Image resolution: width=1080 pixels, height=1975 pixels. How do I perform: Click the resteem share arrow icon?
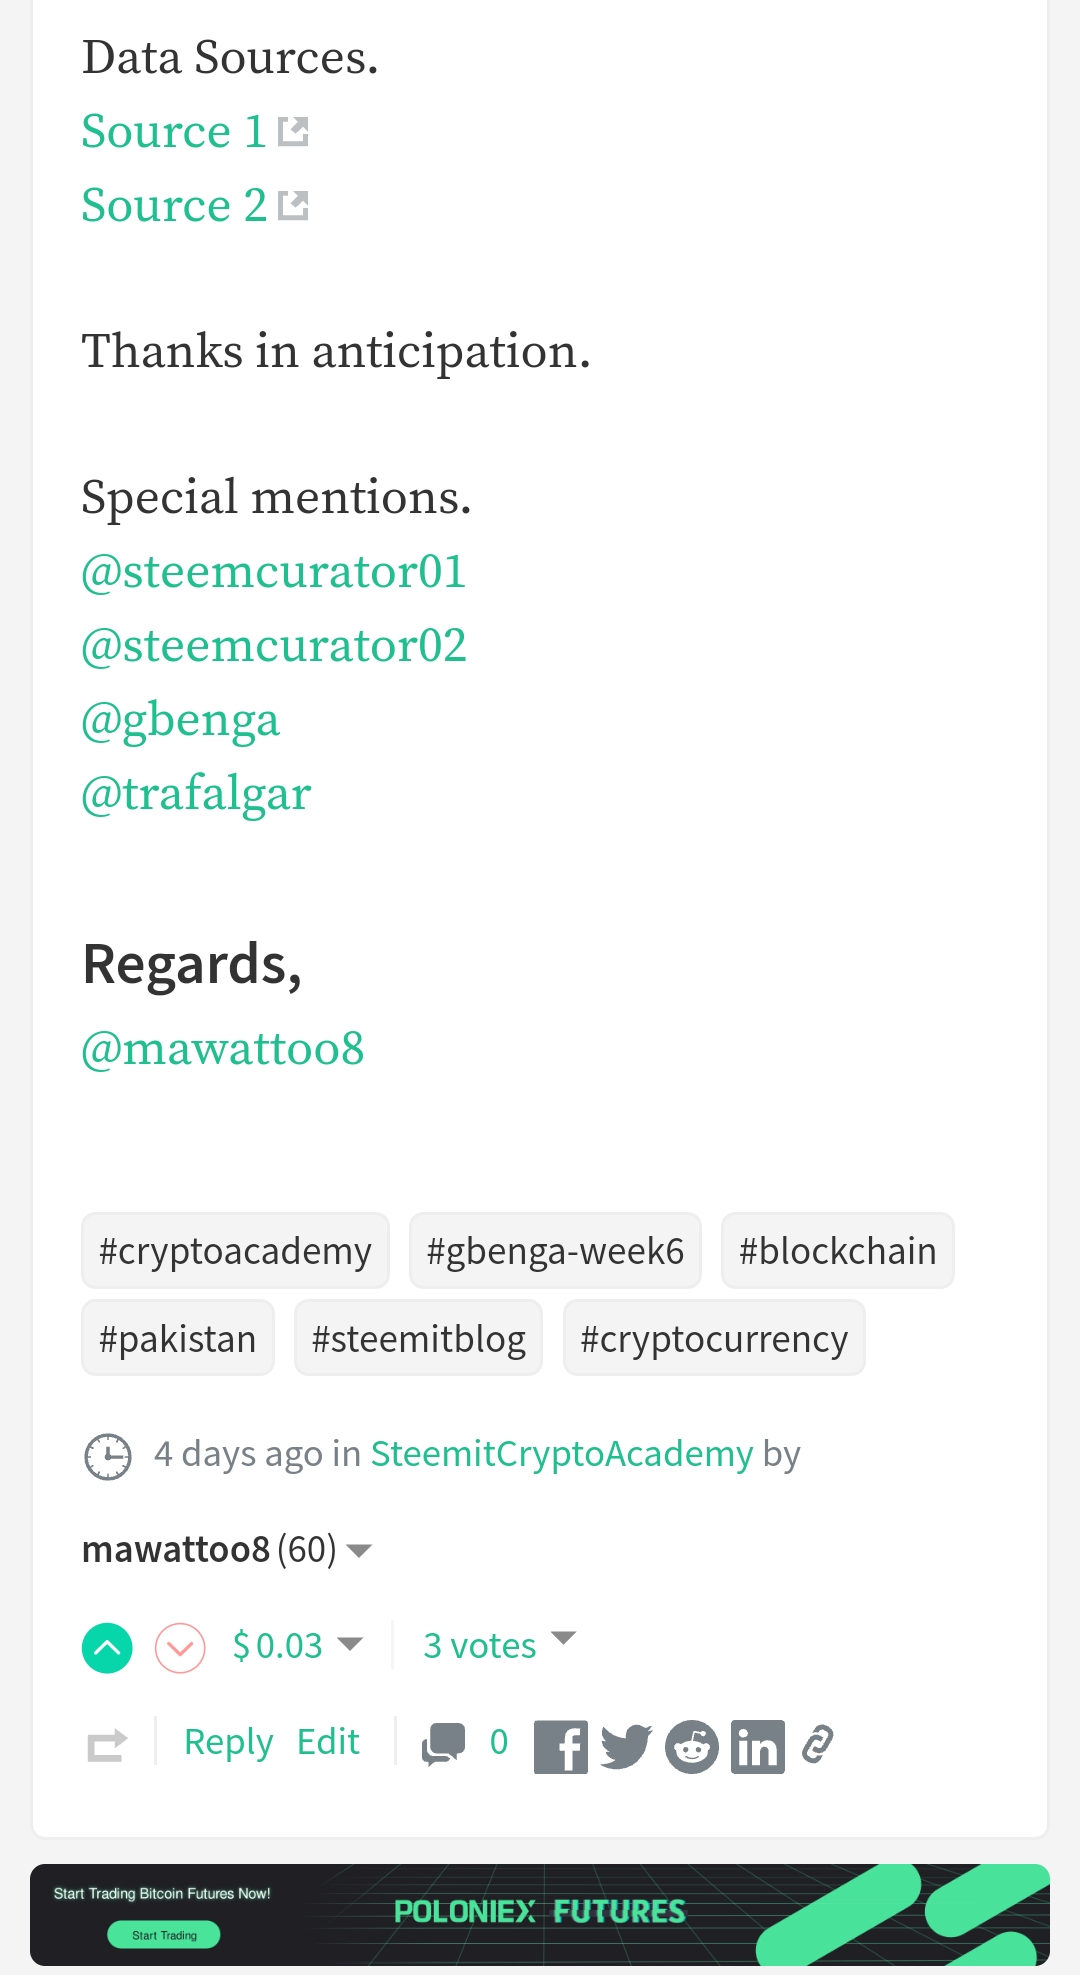coord(107,1745)
